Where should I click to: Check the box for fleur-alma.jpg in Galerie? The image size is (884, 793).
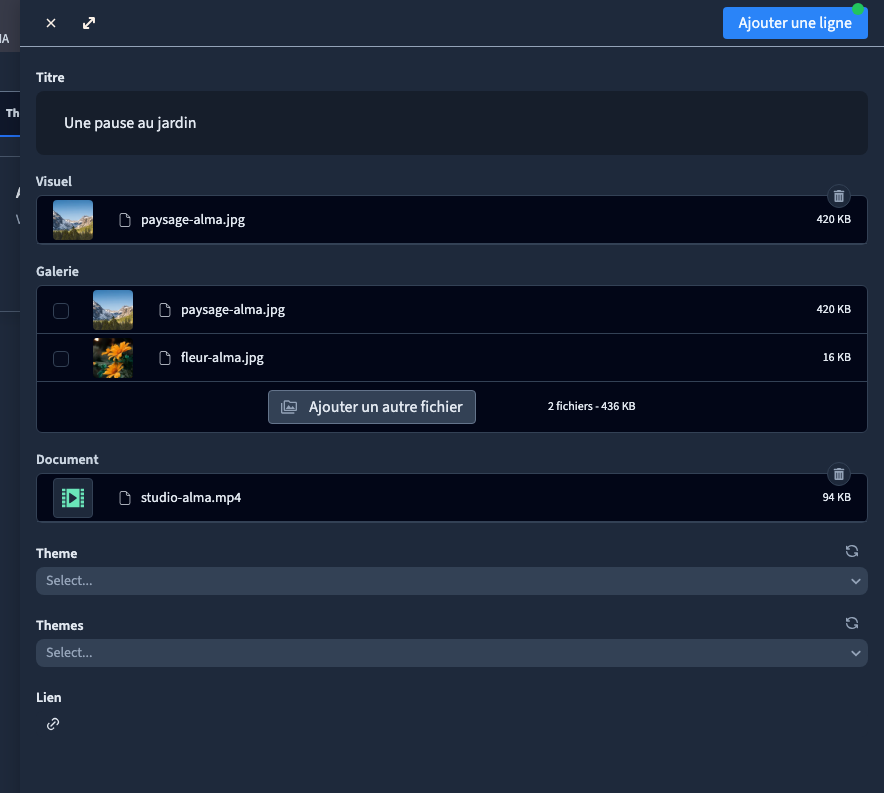[x=61, y=358]
